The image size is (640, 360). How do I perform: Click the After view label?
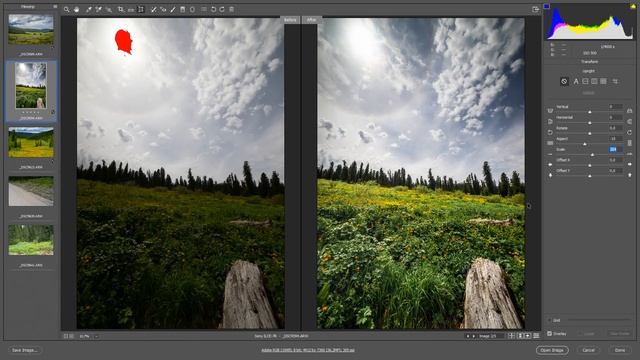pyautogui.click(x=311, y=20)
